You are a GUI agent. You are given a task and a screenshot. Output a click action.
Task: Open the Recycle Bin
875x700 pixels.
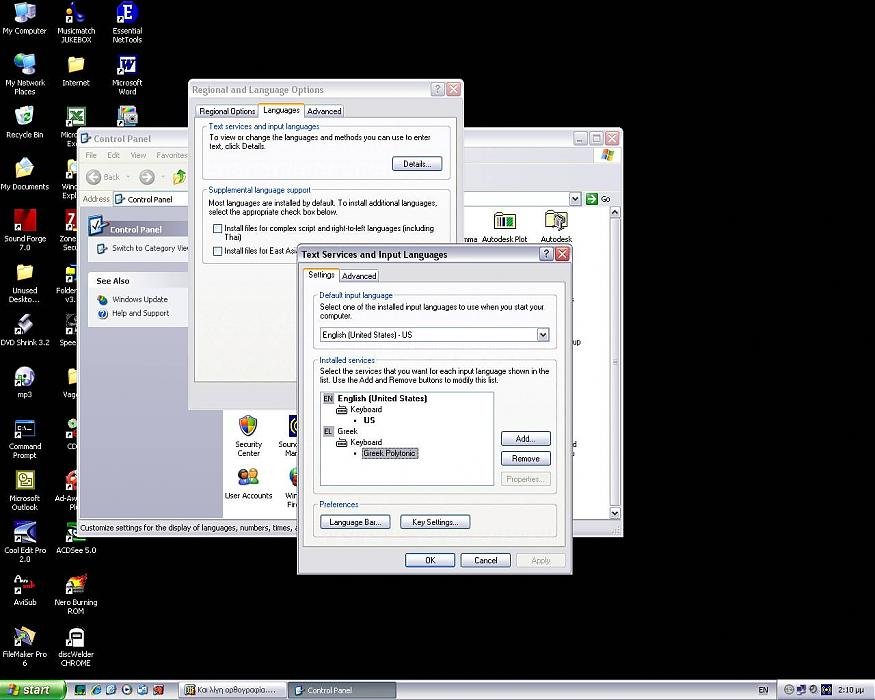[25, 122]
